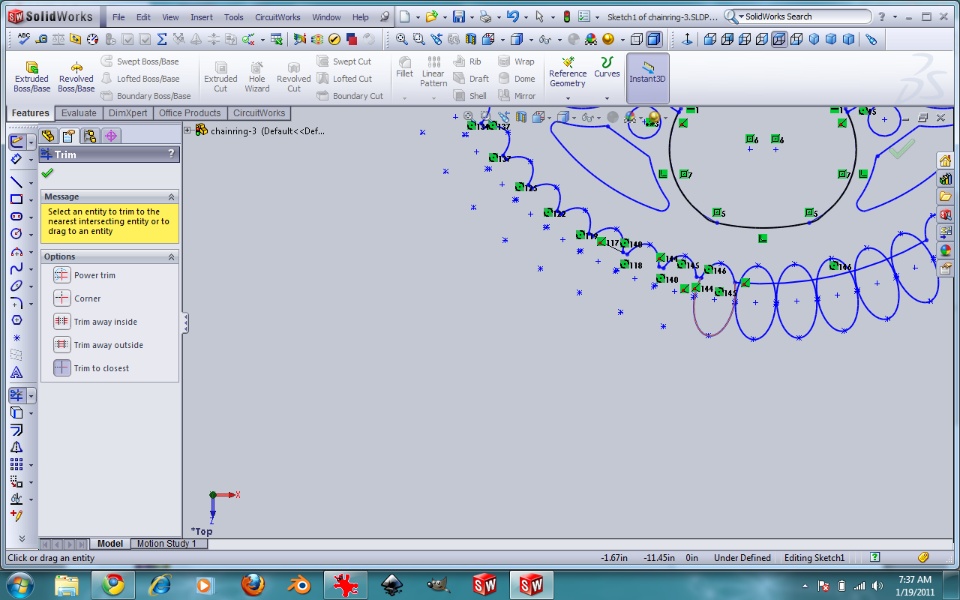Select the Lofted Cut tool
The image size is (960, 600).
click(x=344, y=78)
